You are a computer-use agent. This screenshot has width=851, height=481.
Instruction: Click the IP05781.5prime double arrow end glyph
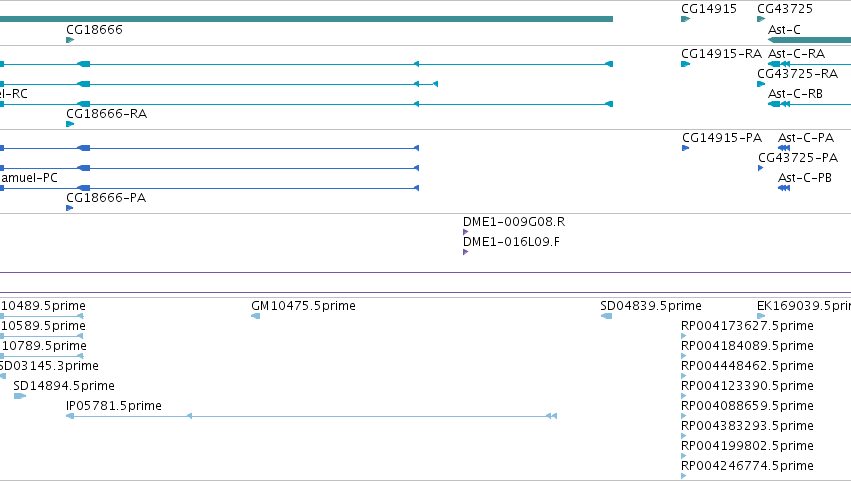[551, 416]
